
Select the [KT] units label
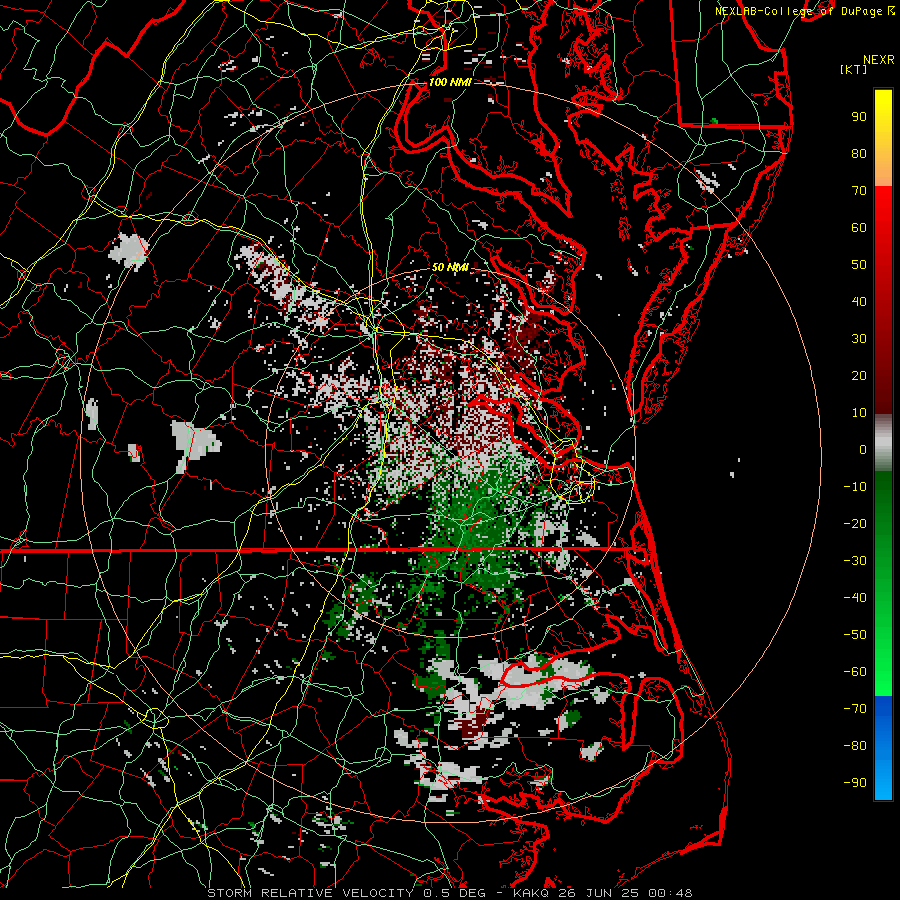click(853, 69)
